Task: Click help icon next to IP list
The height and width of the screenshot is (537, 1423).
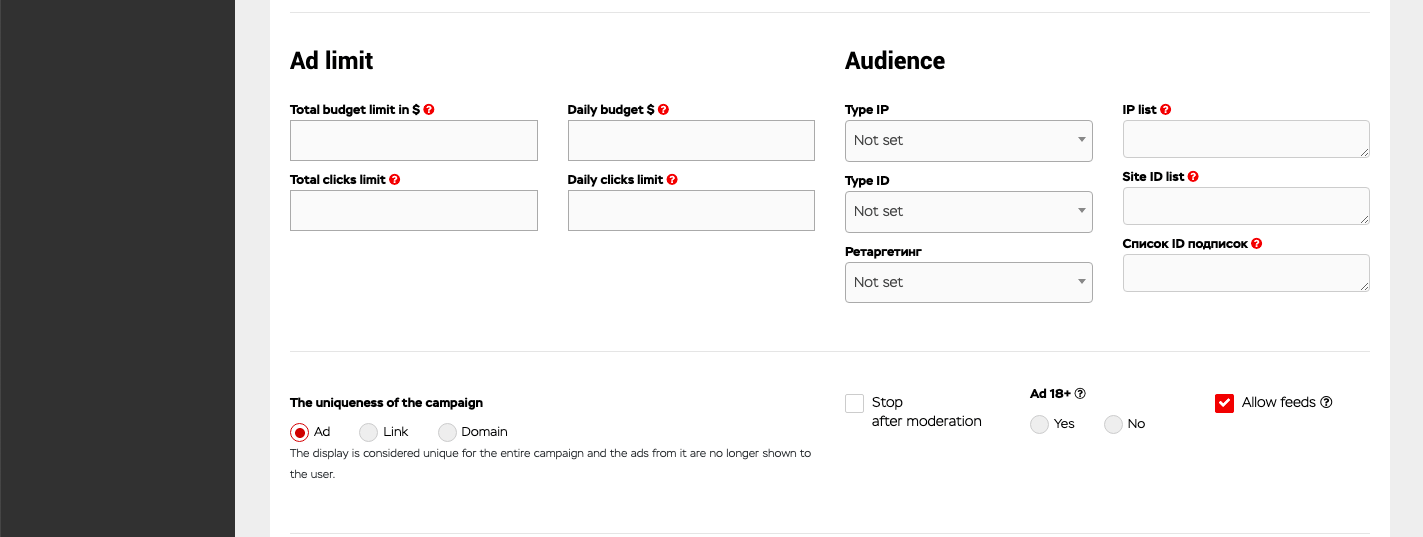Action: (1166, 110)
